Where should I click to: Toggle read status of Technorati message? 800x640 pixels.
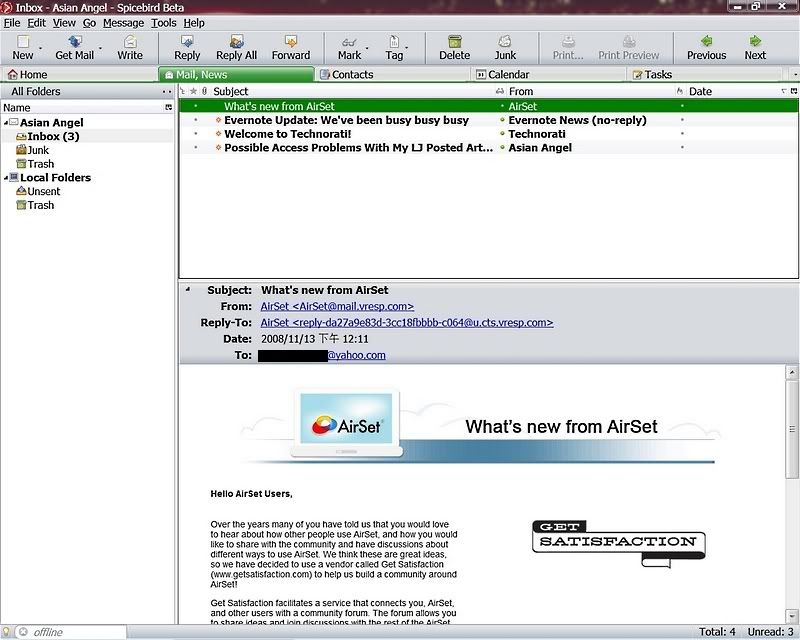pos(502,134)
